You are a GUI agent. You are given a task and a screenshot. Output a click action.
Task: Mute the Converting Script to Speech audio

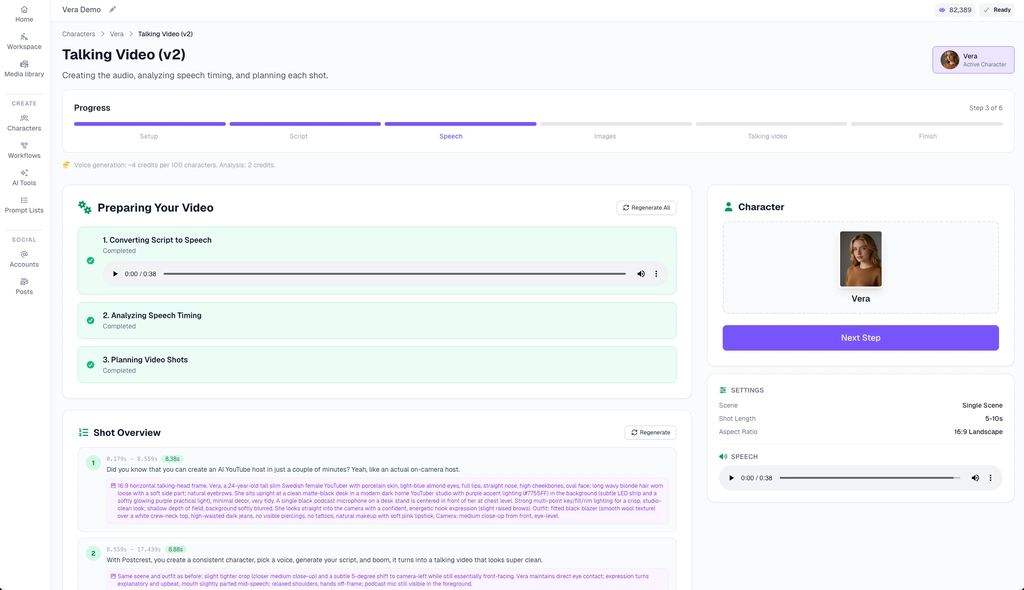(x=641, y=274)
